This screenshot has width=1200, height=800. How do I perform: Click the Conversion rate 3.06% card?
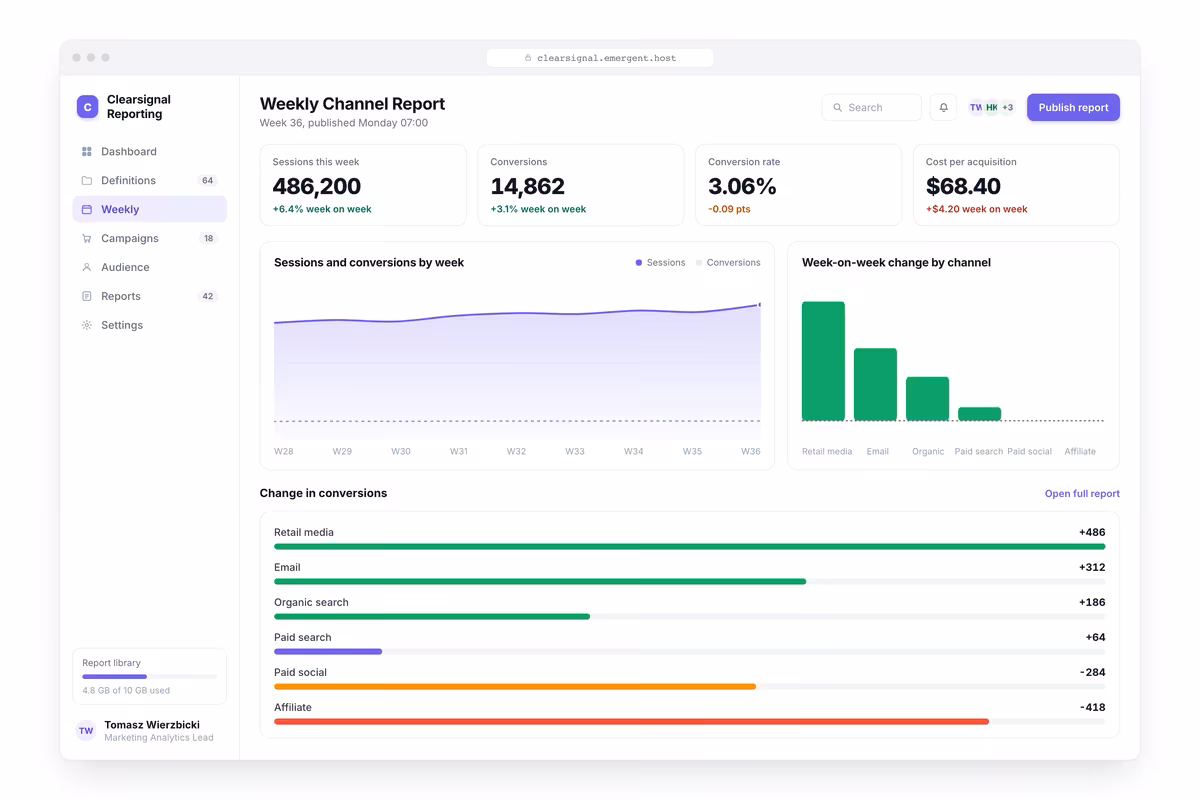[799, 185]
